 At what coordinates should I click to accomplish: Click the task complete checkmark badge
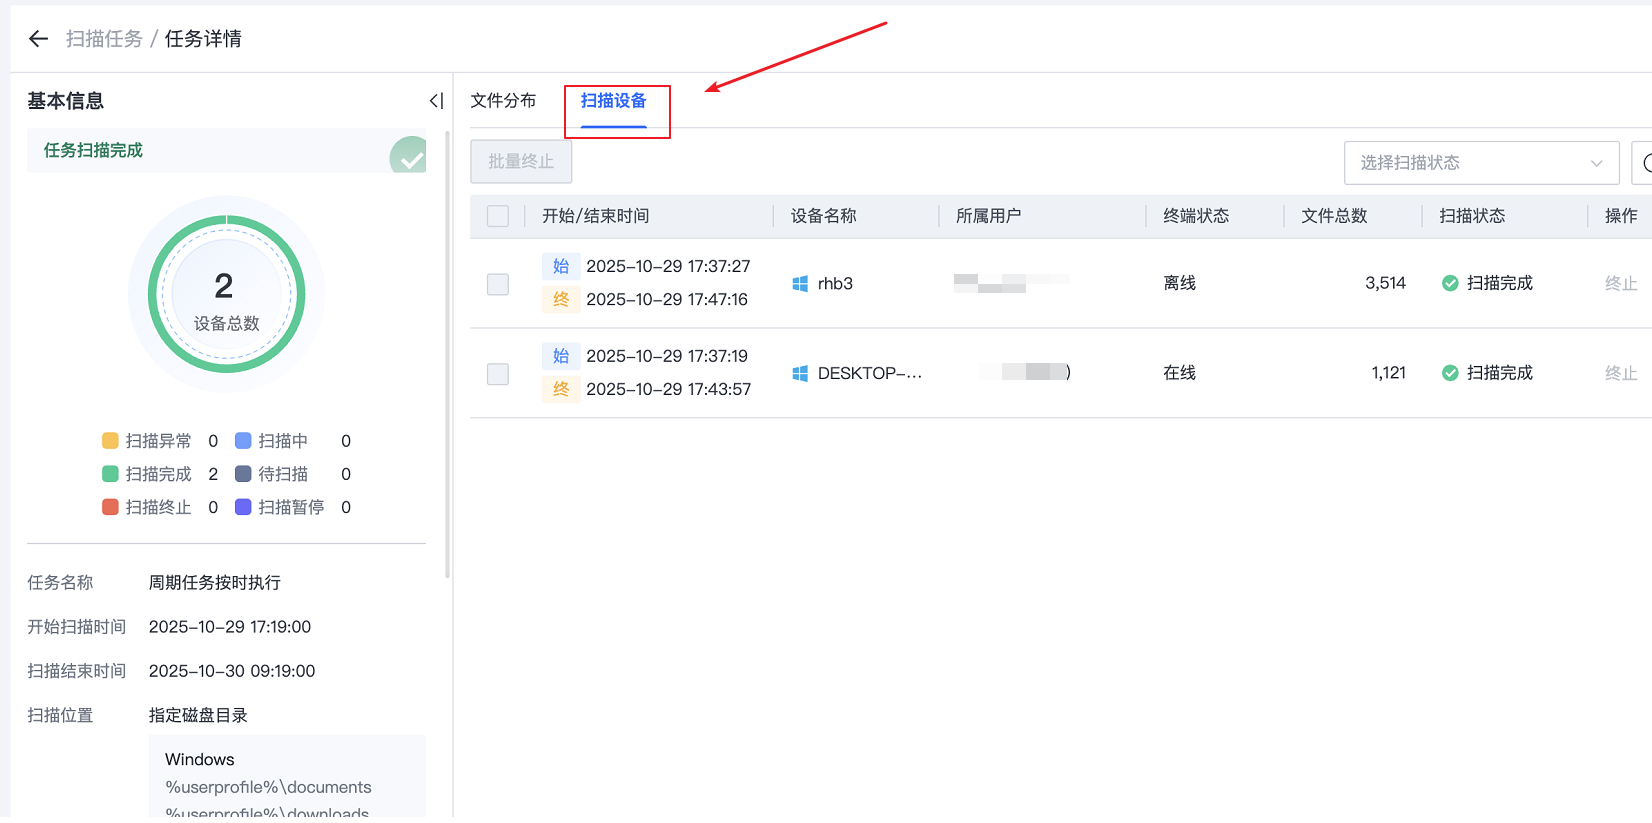pos(409,156)
